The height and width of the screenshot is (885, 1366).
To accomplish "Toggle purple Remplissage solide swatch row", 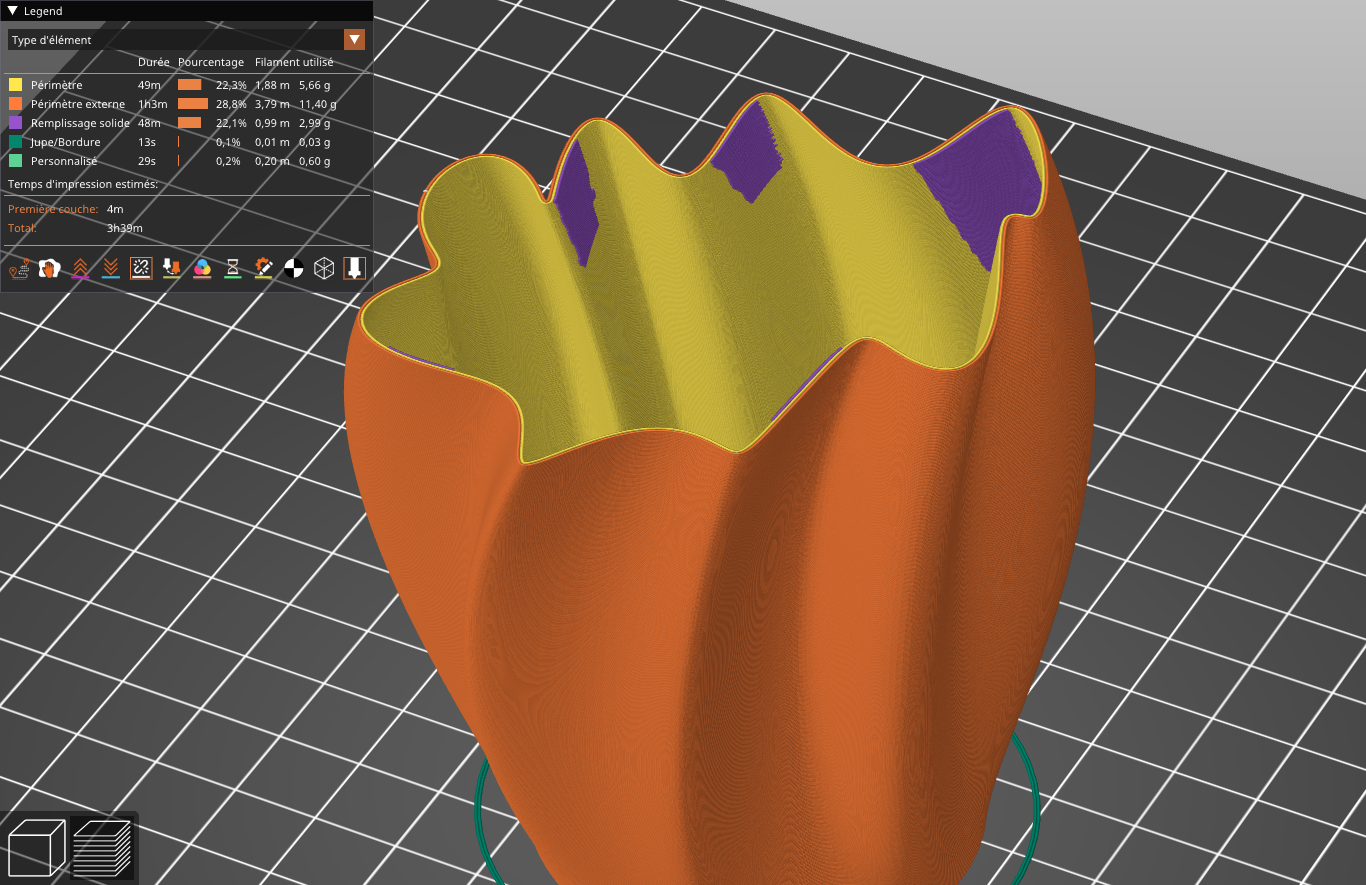I will tap(186, 123).
